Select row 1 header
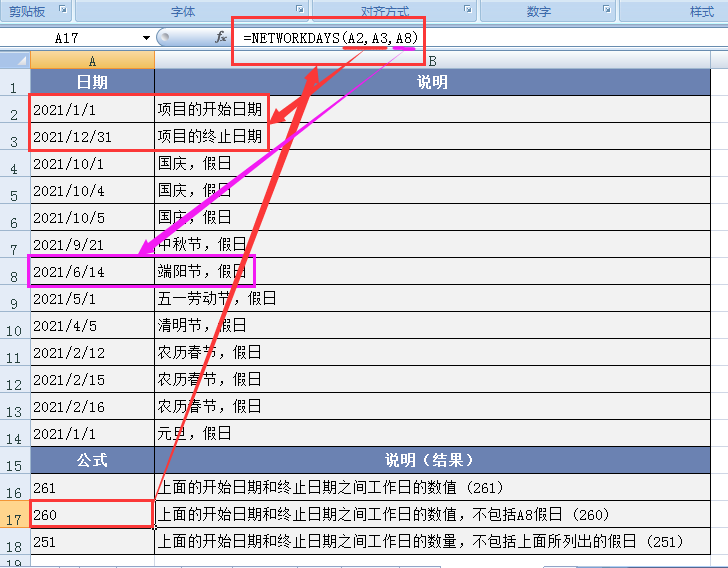This screenshot has width=728, height=568. coord(15,83)
